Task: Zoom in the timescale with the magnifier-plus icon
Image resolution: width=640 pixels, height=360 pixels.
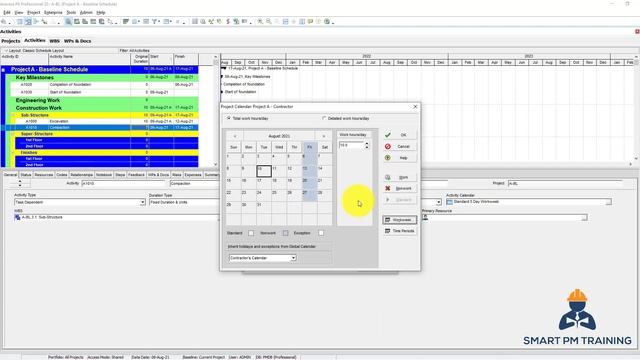Action: click(x=260, y=22)
